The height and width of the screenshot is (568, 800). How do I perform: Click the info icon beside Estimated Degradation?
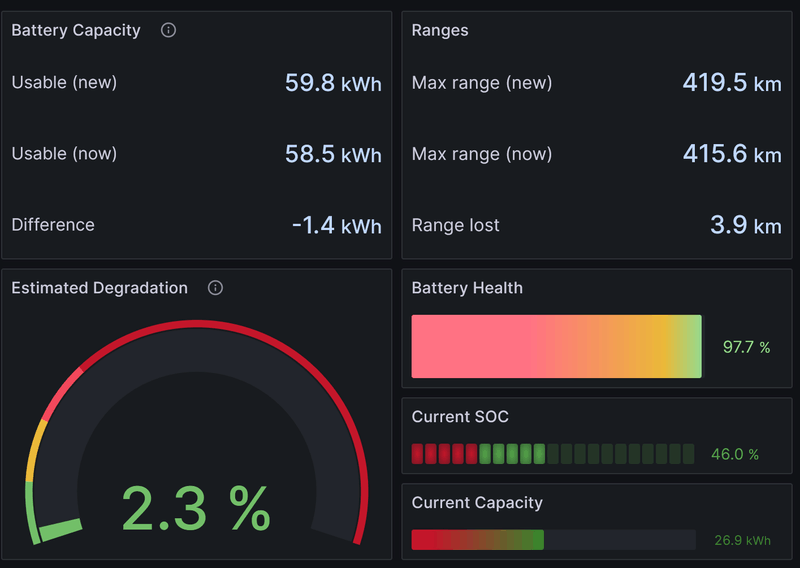[x=215, y=288]
